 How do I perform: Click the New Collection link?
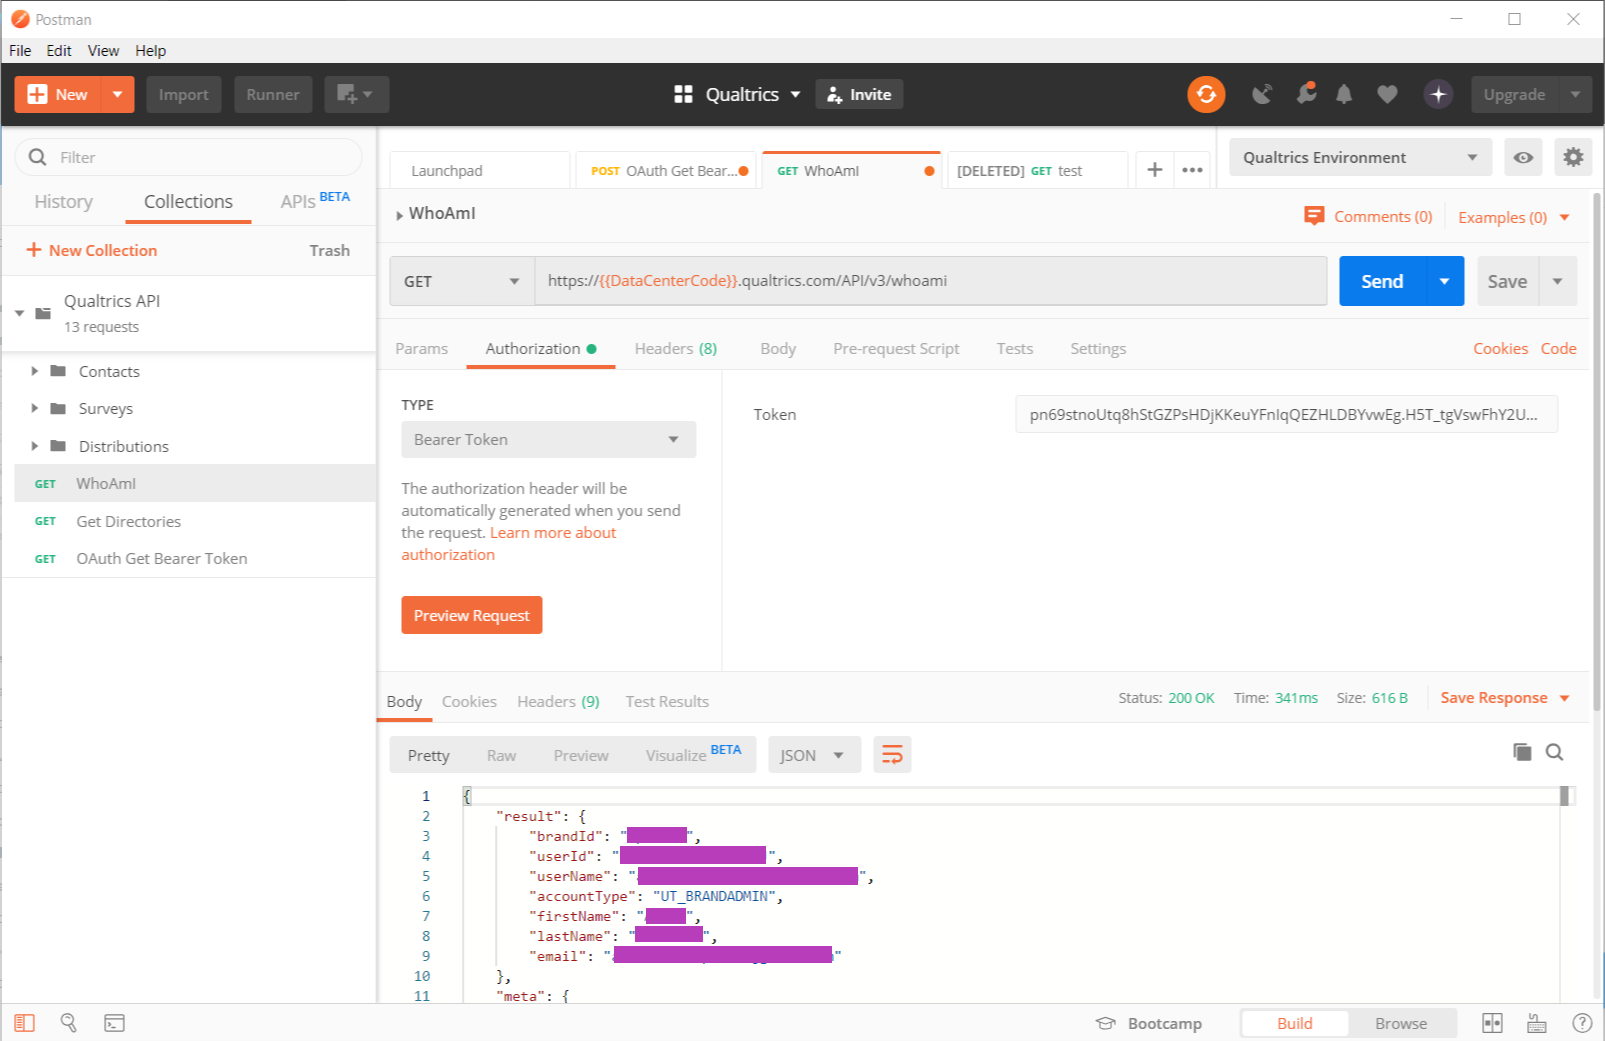[92, 250]
